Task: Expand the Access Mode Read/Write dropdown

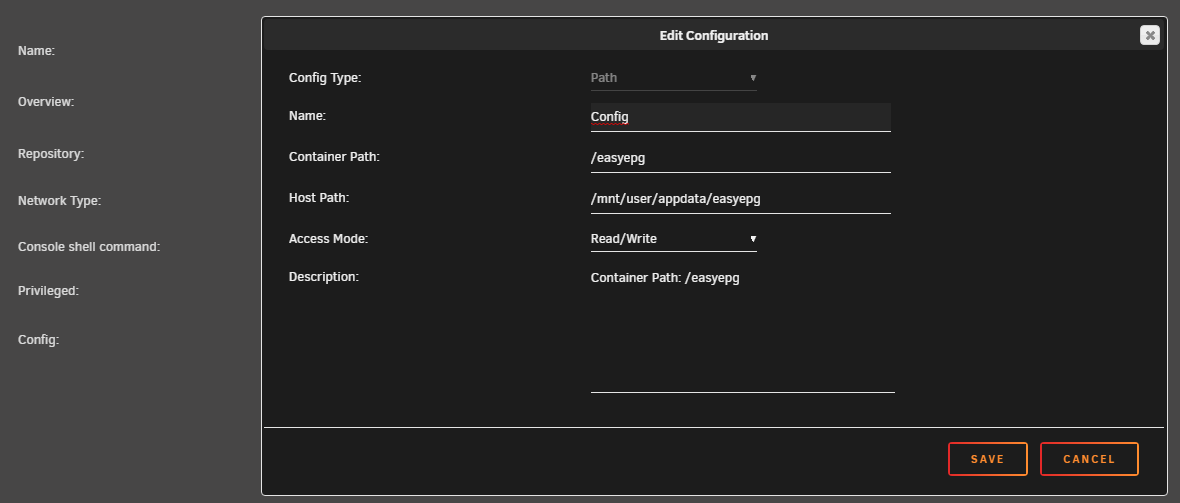Action: coord(674,239)
